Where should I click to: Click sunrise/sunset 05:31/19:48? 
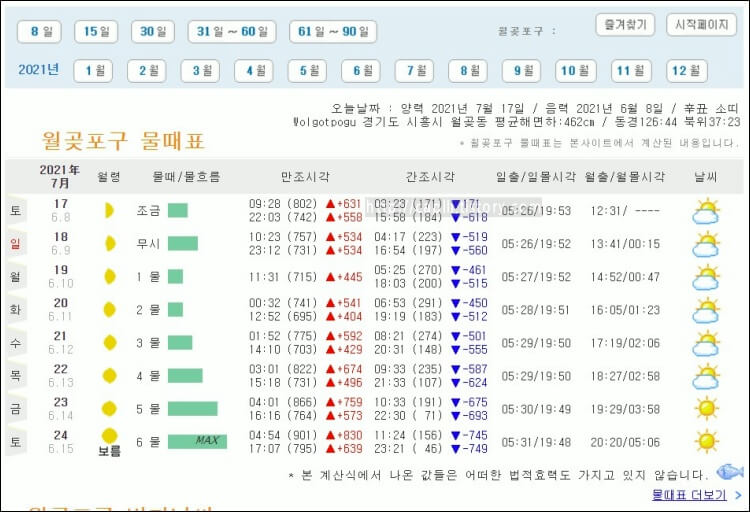coord(536,443)
